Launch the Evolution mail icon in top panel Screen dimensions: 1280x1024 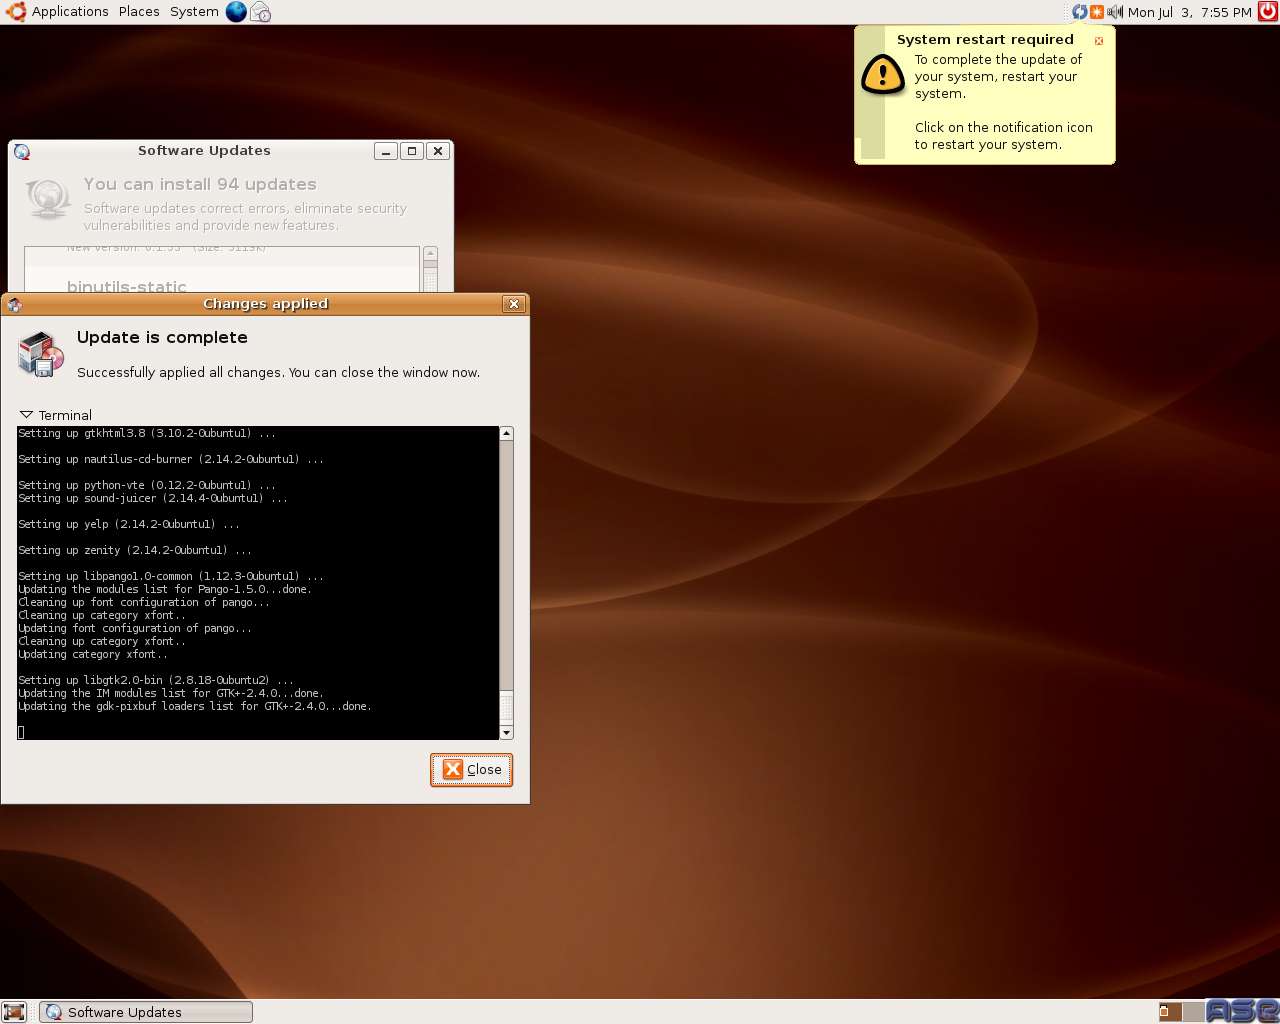261,12
